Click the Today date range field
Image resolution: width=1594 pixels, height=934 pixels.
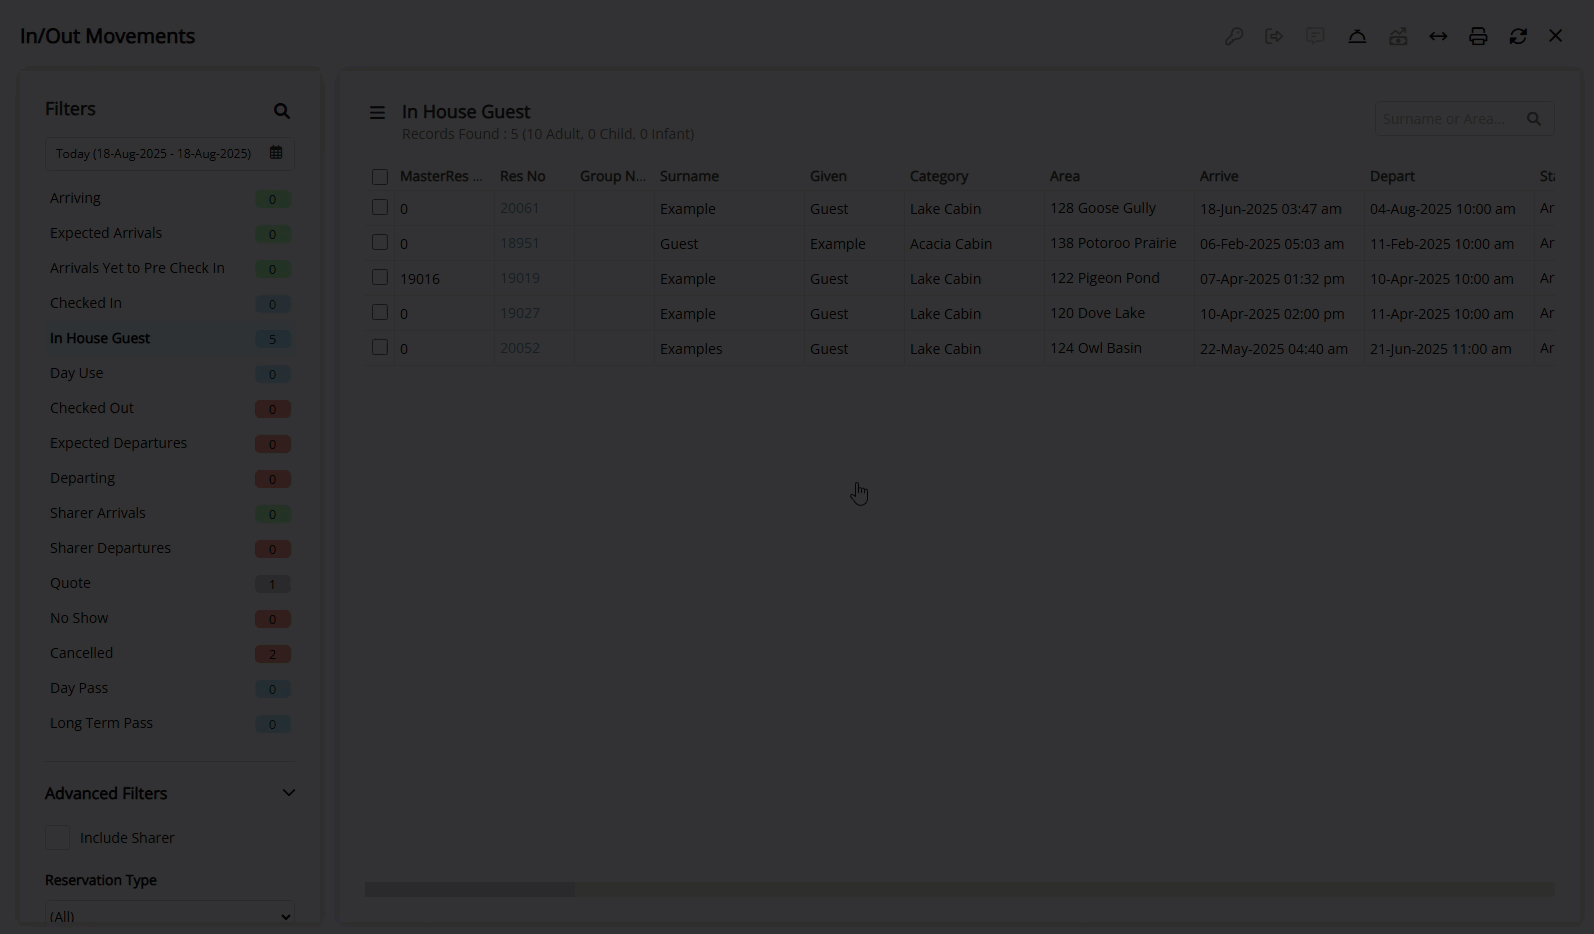(170, 153)
